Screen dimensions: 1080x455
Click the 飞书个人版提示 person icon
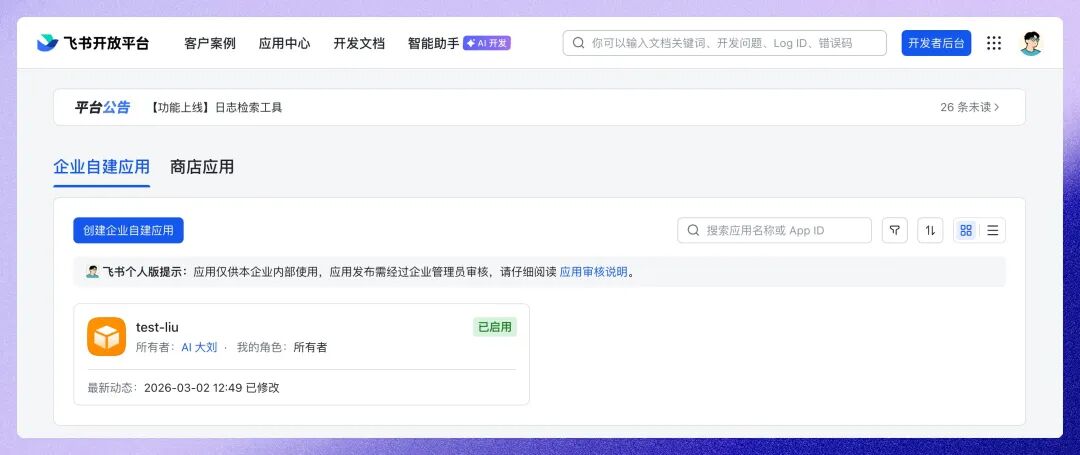point(92,272)
